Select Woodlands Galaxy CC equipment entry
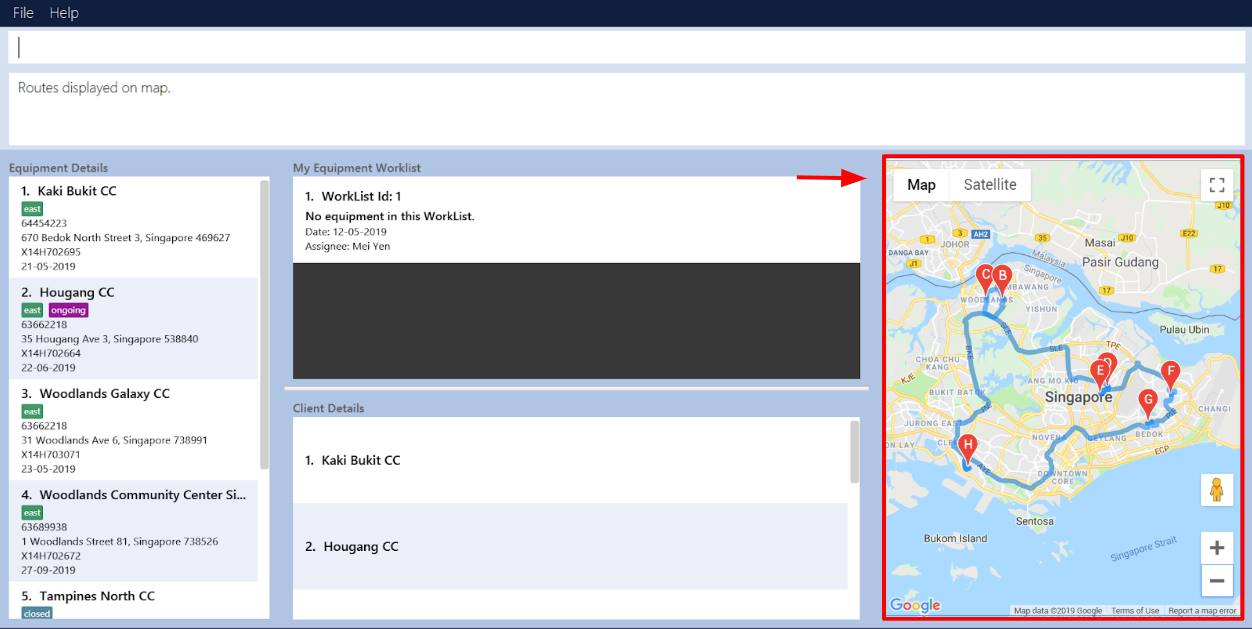 134,429
